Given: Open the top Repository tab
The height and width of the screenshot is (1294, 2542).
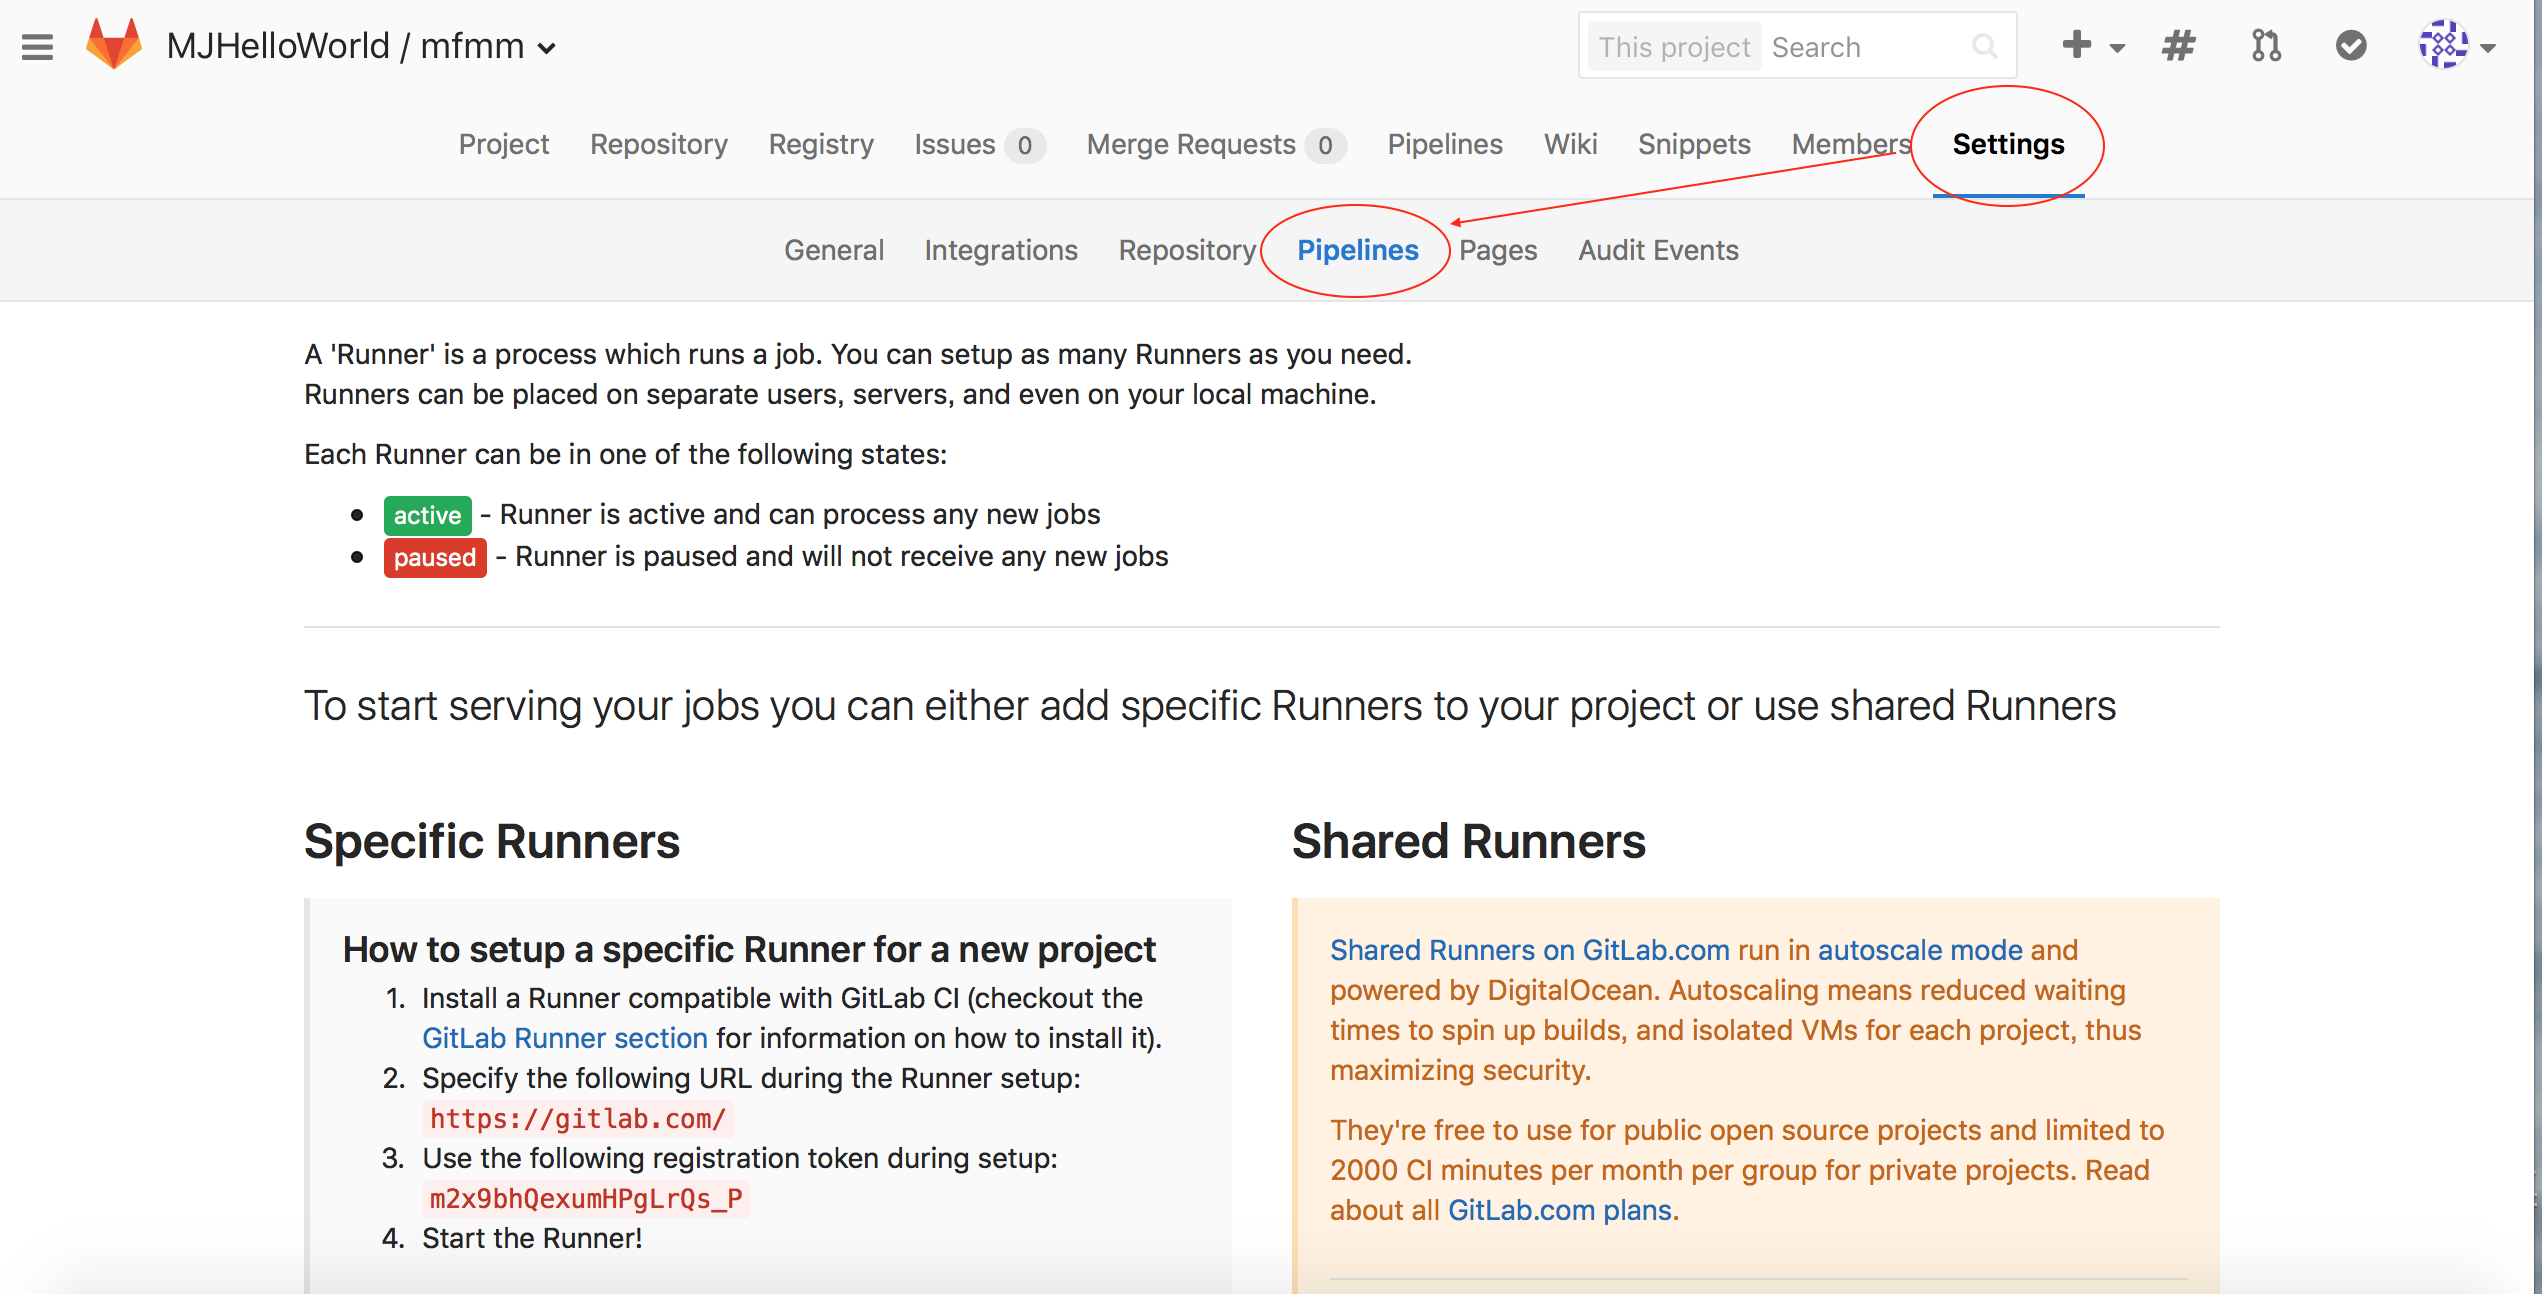Looking at the screenshot, I should point(659,144).
